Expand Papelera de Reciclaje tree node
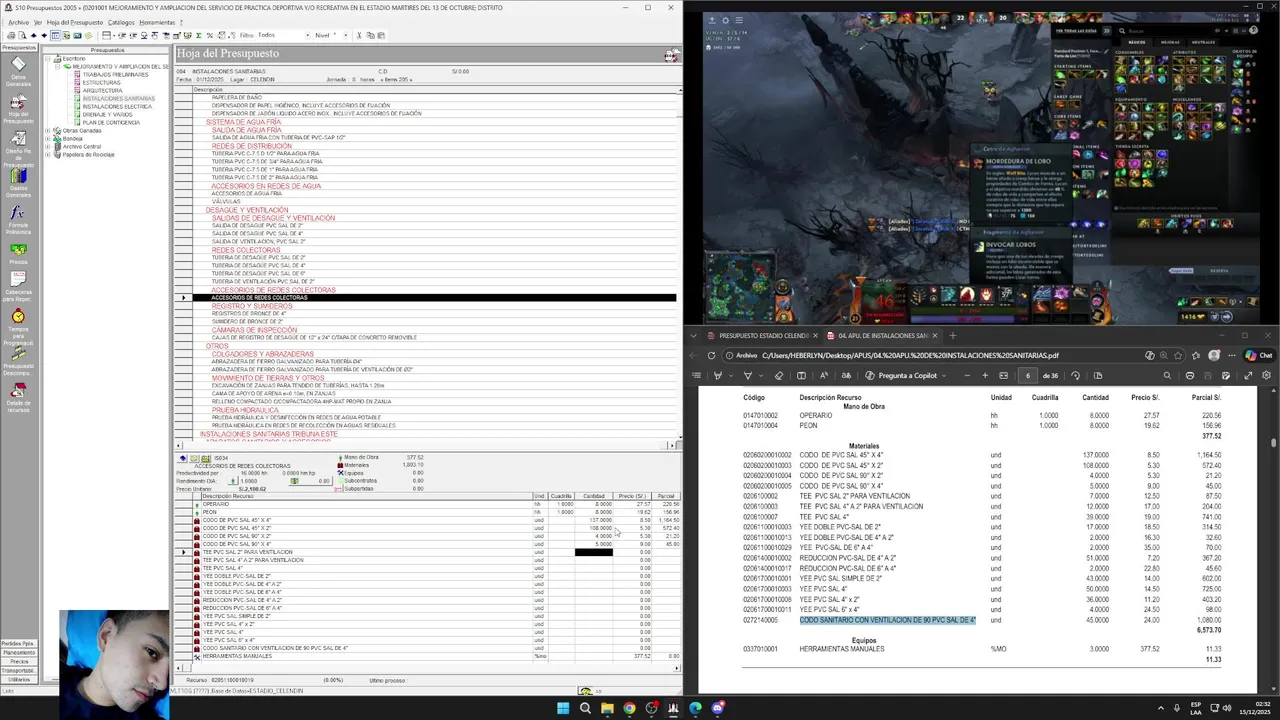This screenshot has width=1280, height=720. pos(48,154)
